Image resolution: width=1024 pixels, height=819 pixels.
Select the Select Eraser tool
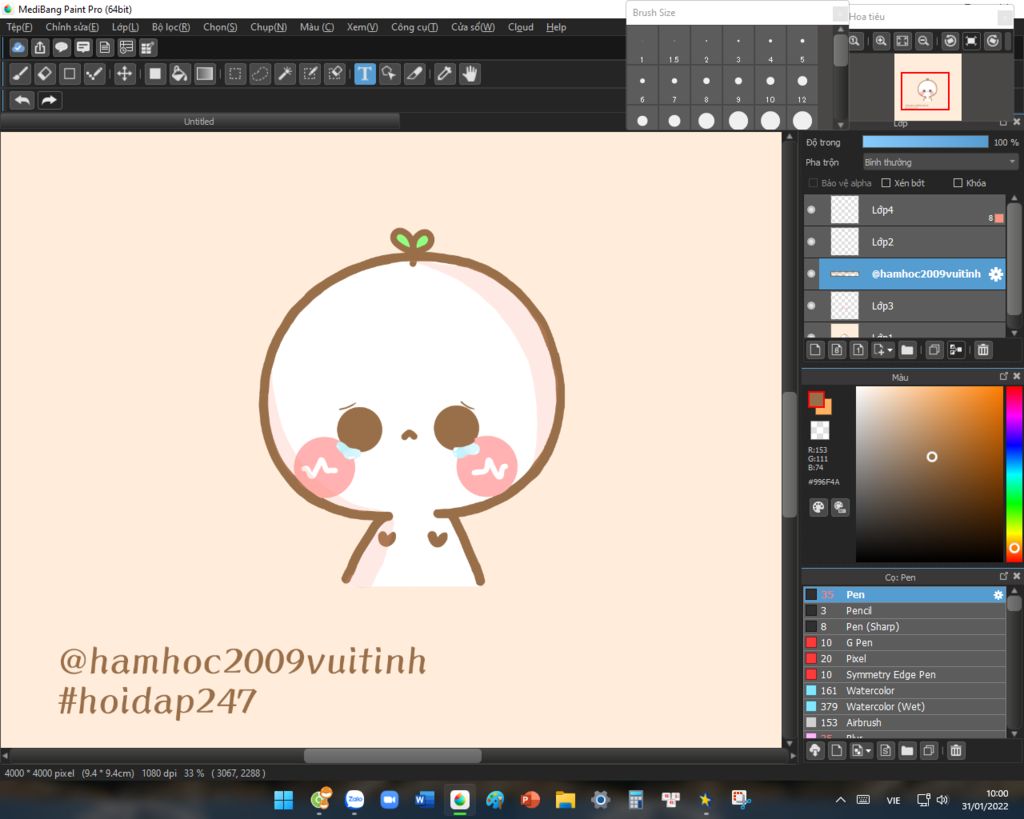coord(335,74)
